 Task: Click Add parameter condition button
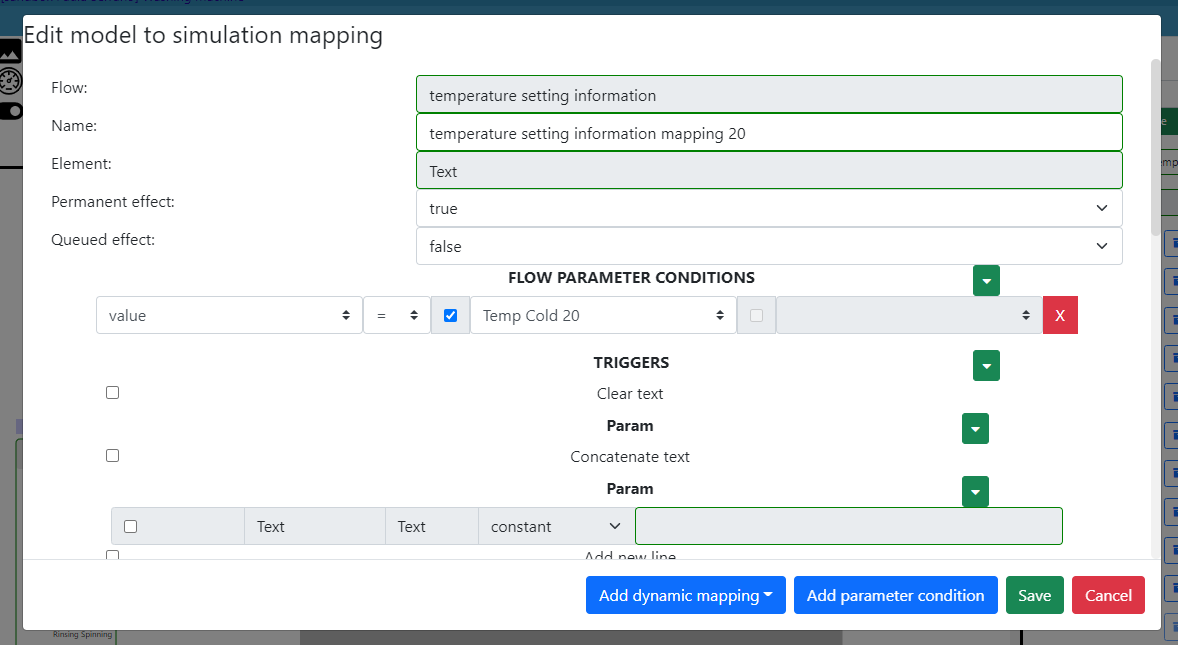[896, 595]
